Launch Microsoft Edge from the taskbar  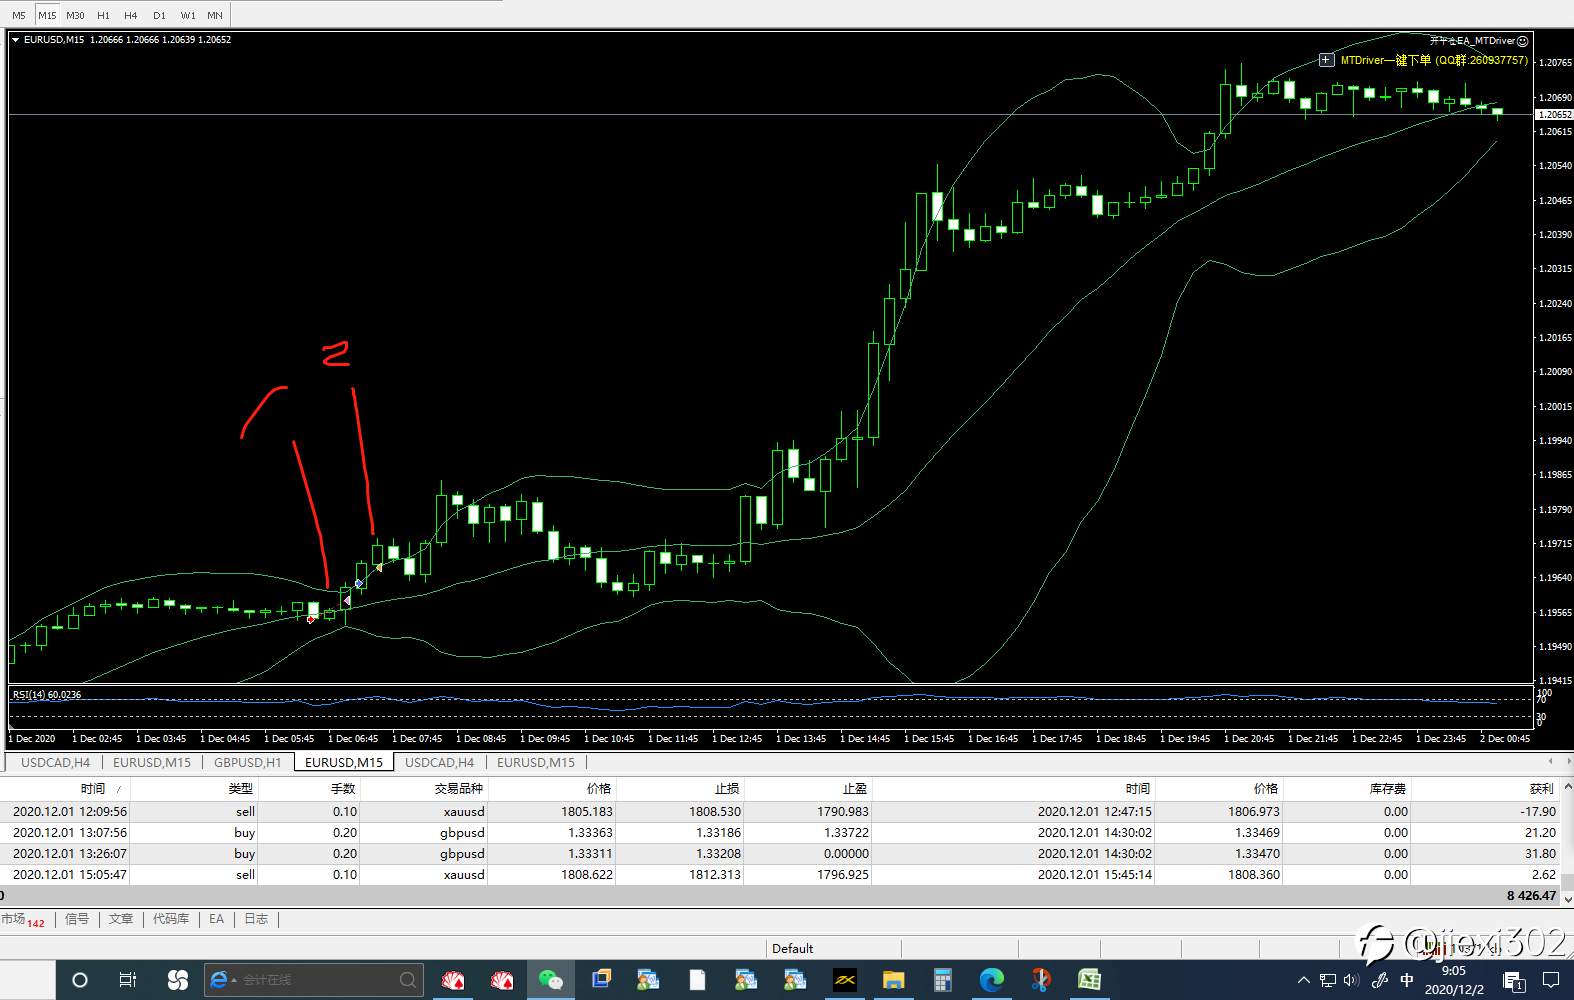(x=991, y=980)
